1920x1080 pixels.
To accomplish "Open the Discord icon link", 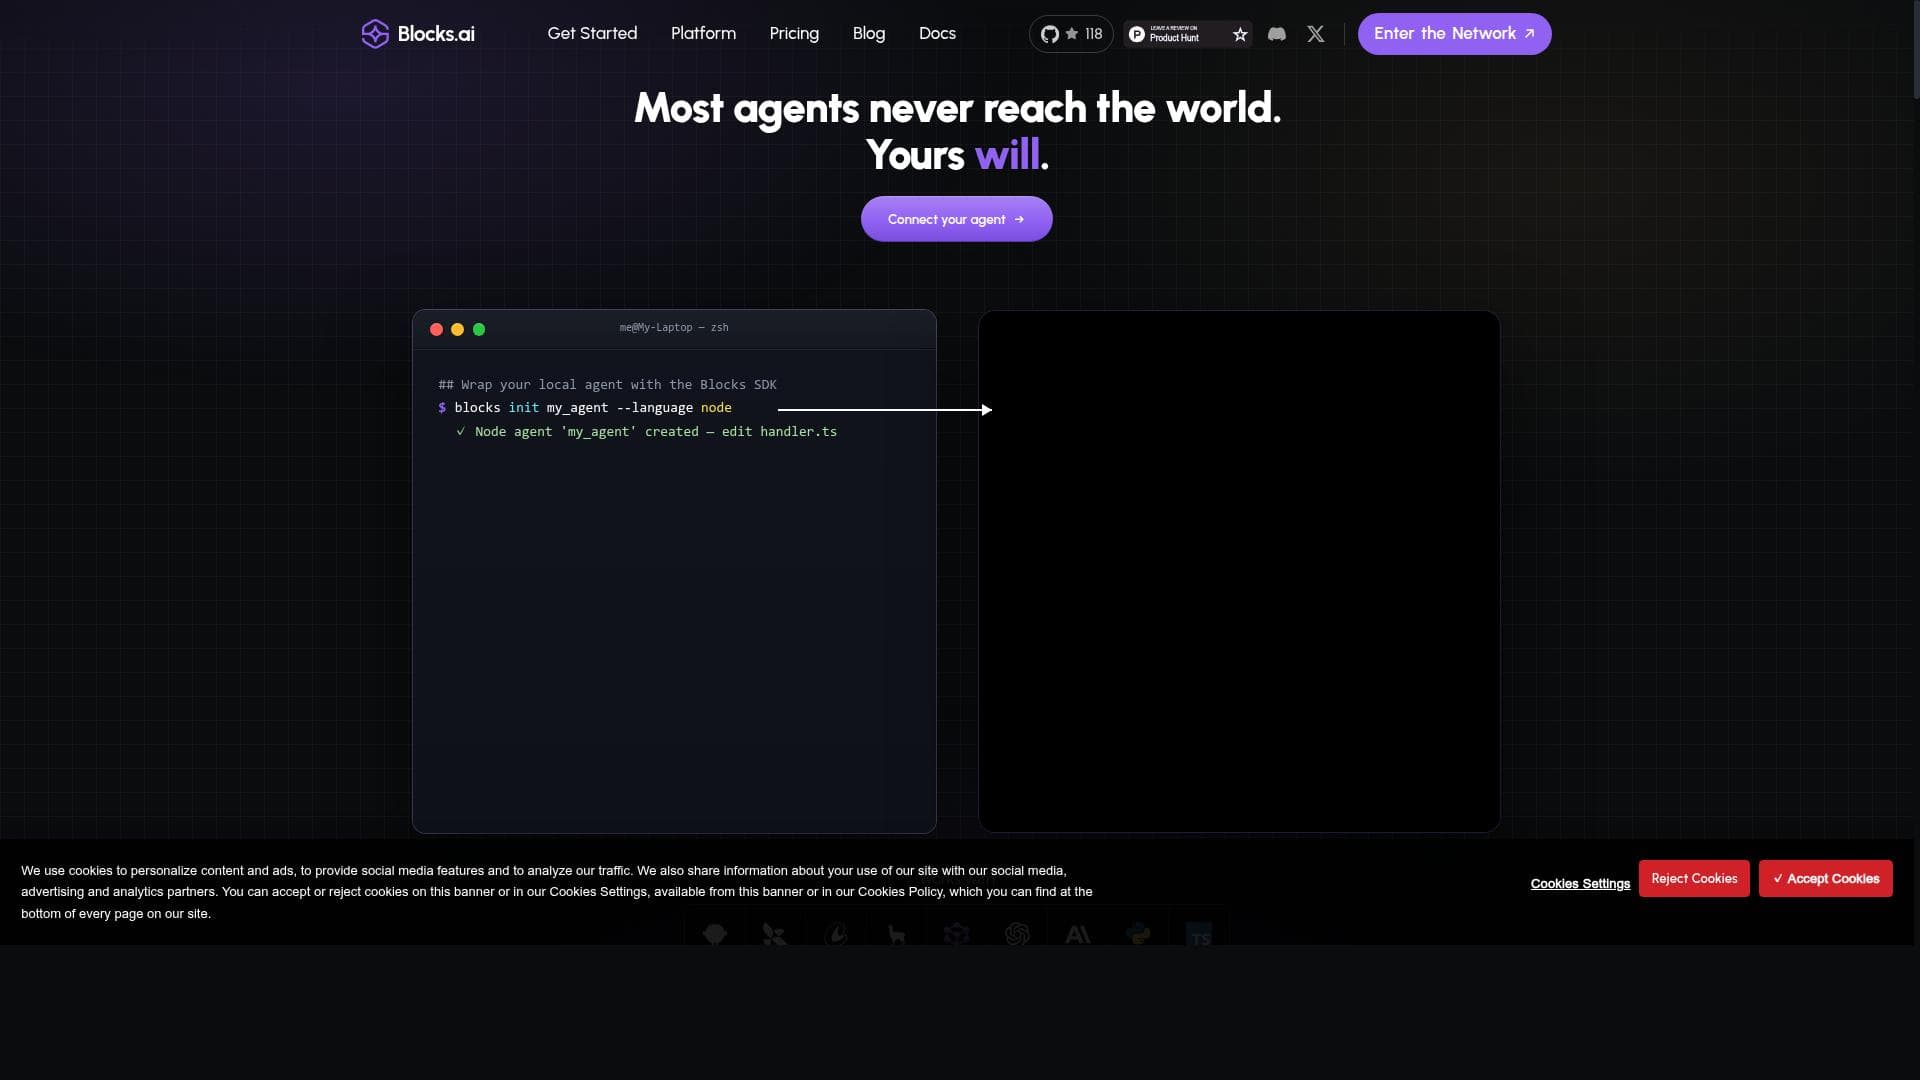I will (x=1277, y=34).
